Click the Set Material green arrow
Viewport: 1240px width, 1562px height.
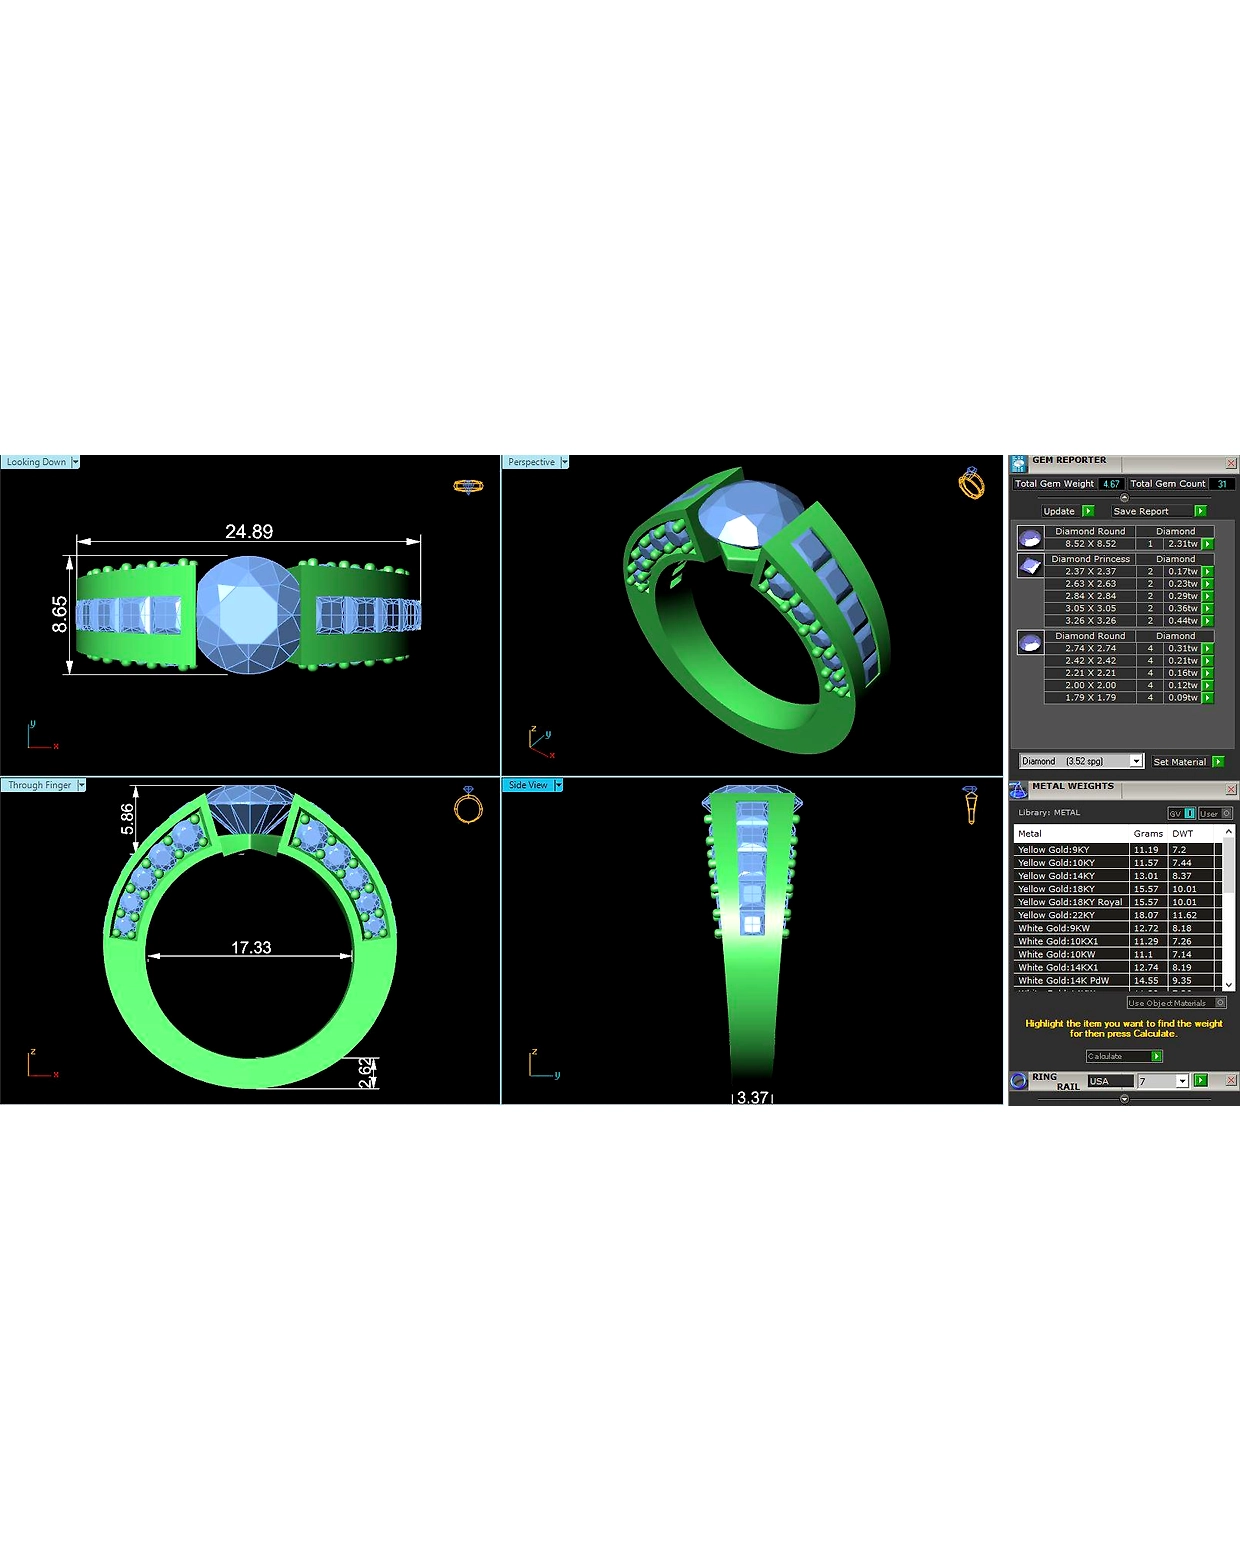1217,762
